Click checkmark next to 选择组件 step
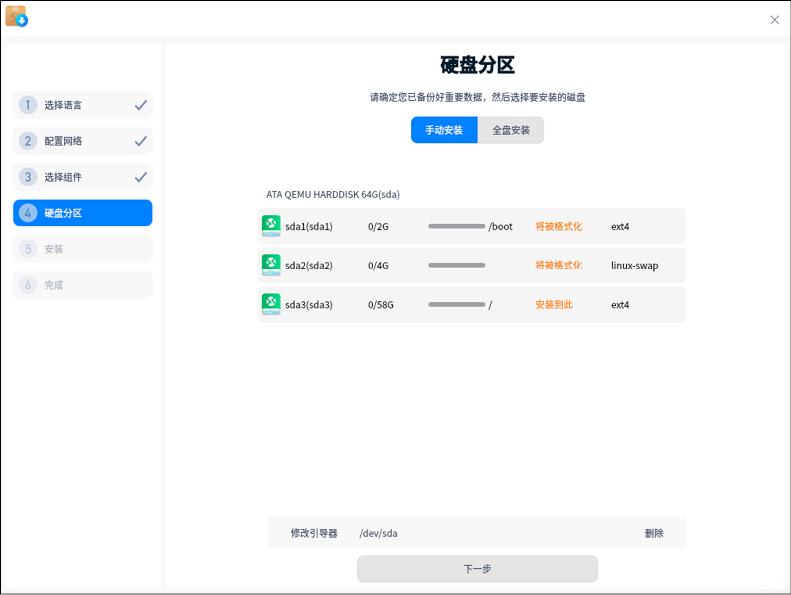Image resolution: width=791 pixels, height=595 pixels. tap(141, 177)
